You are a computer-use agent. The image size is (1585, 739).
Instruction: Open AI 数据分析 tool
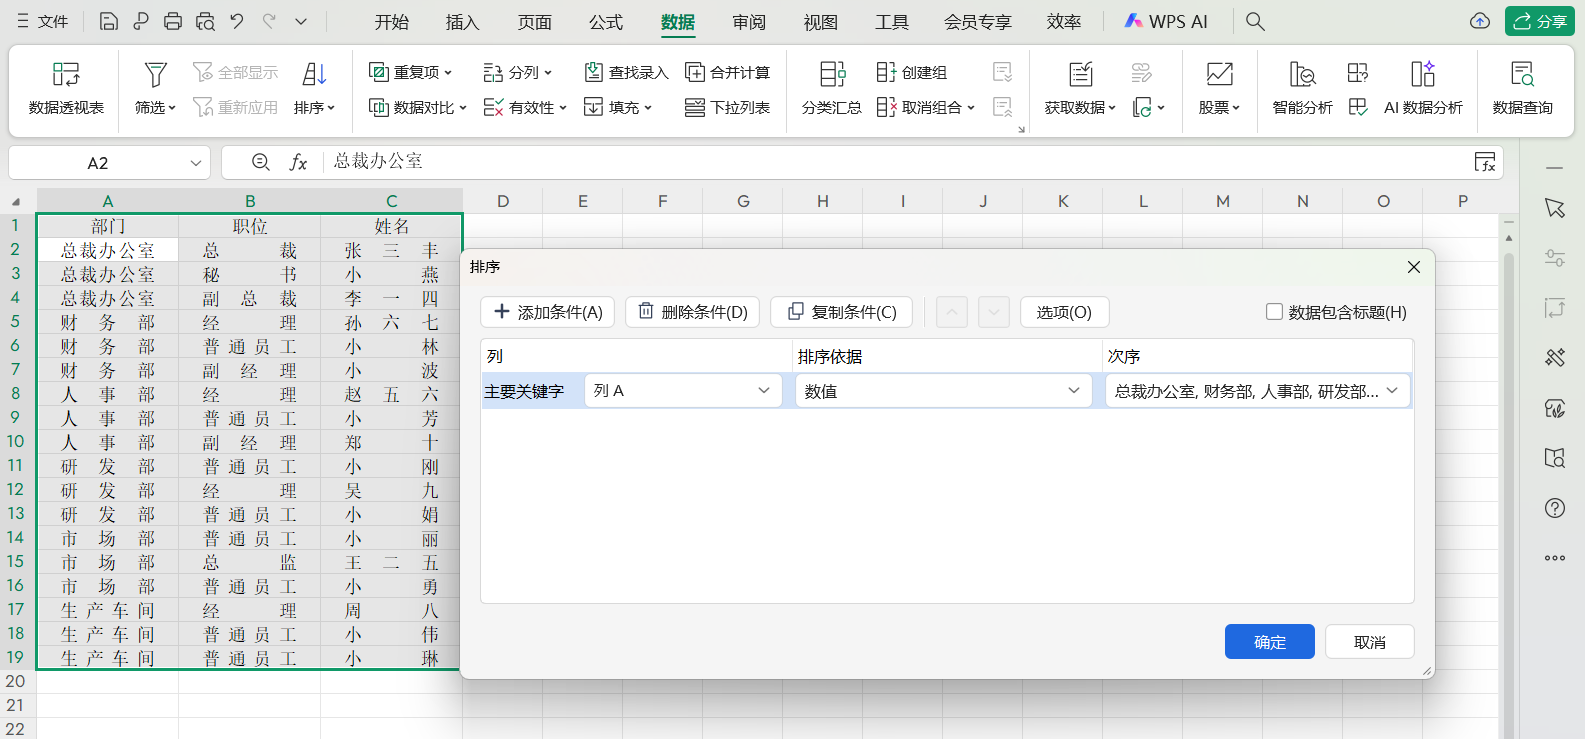click(x=1422, y=74)
